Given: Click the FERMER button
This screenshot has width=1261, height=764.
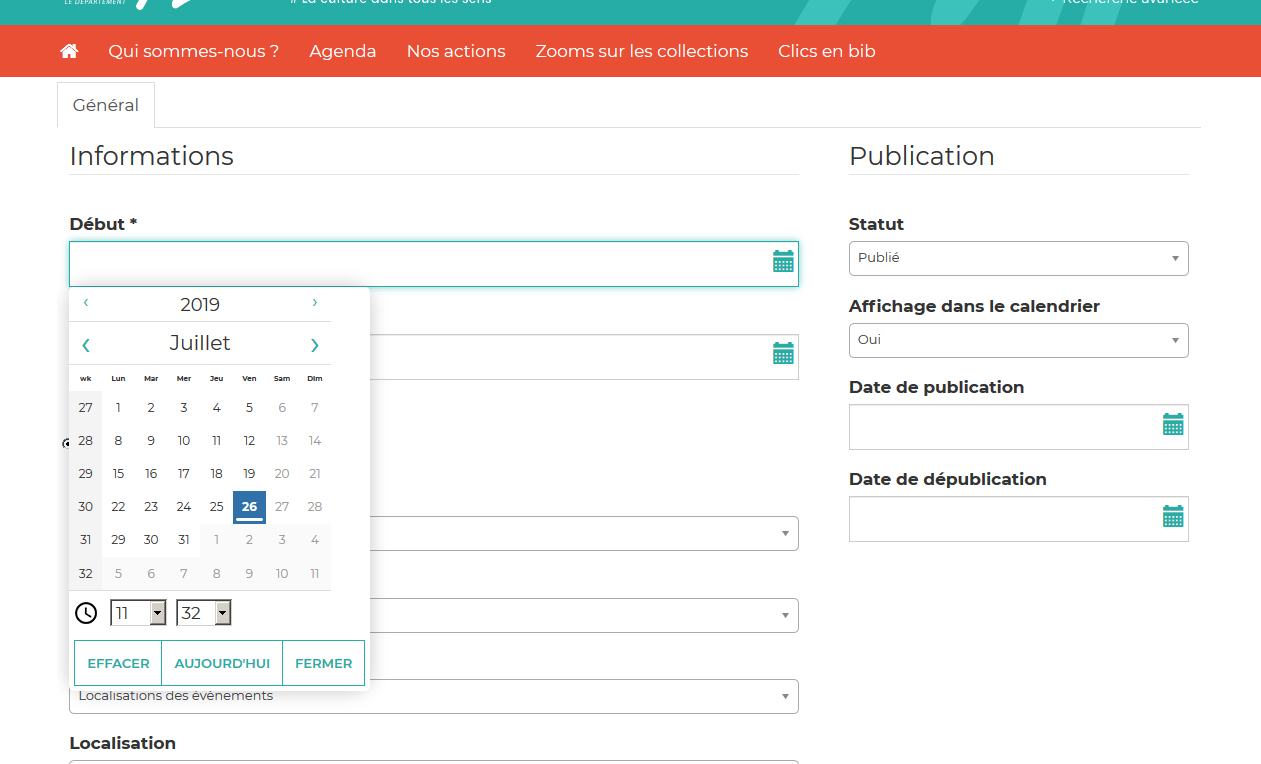Looking at the screenshot, I should (x=323, y=663).
